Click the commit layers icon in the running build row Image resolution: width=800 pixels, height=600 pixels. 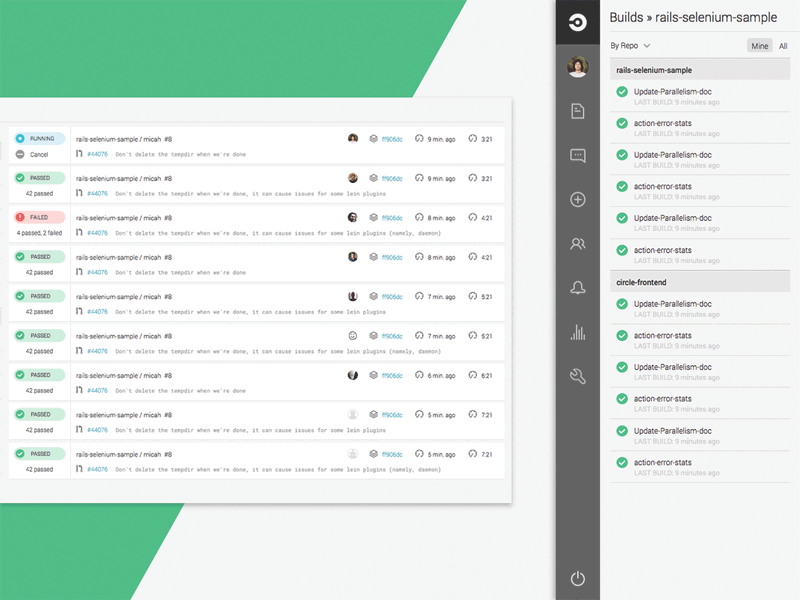(373, 138)
